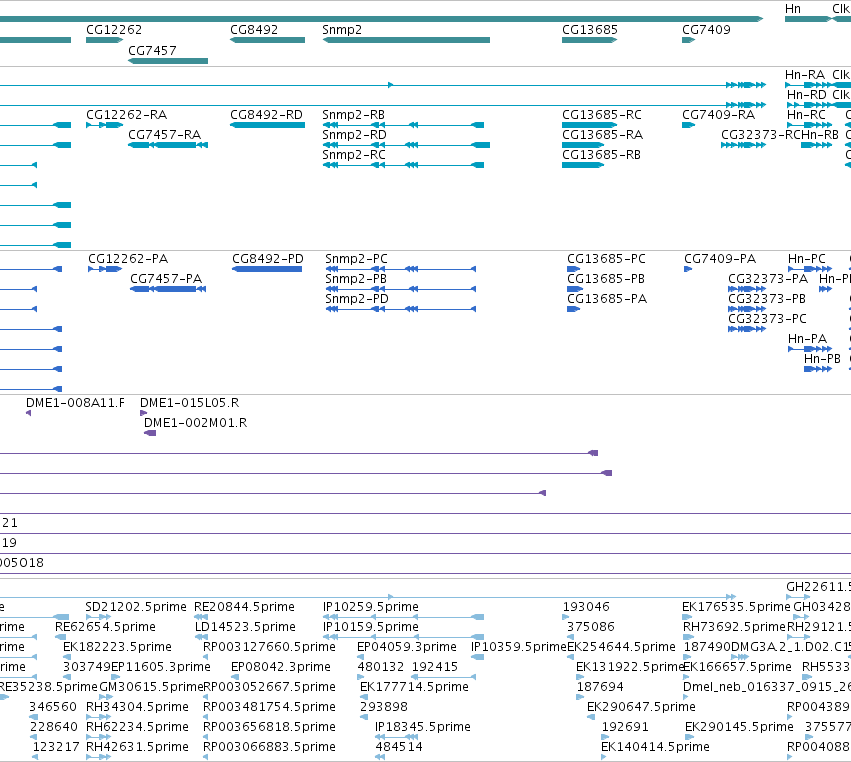Click the CG12262 gene label
Screen dimensions: 851x762
(x=114, y=30)
